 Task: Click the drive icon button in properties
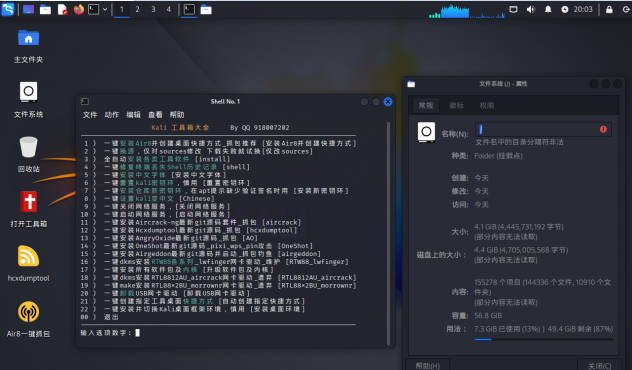pos(426,132)
